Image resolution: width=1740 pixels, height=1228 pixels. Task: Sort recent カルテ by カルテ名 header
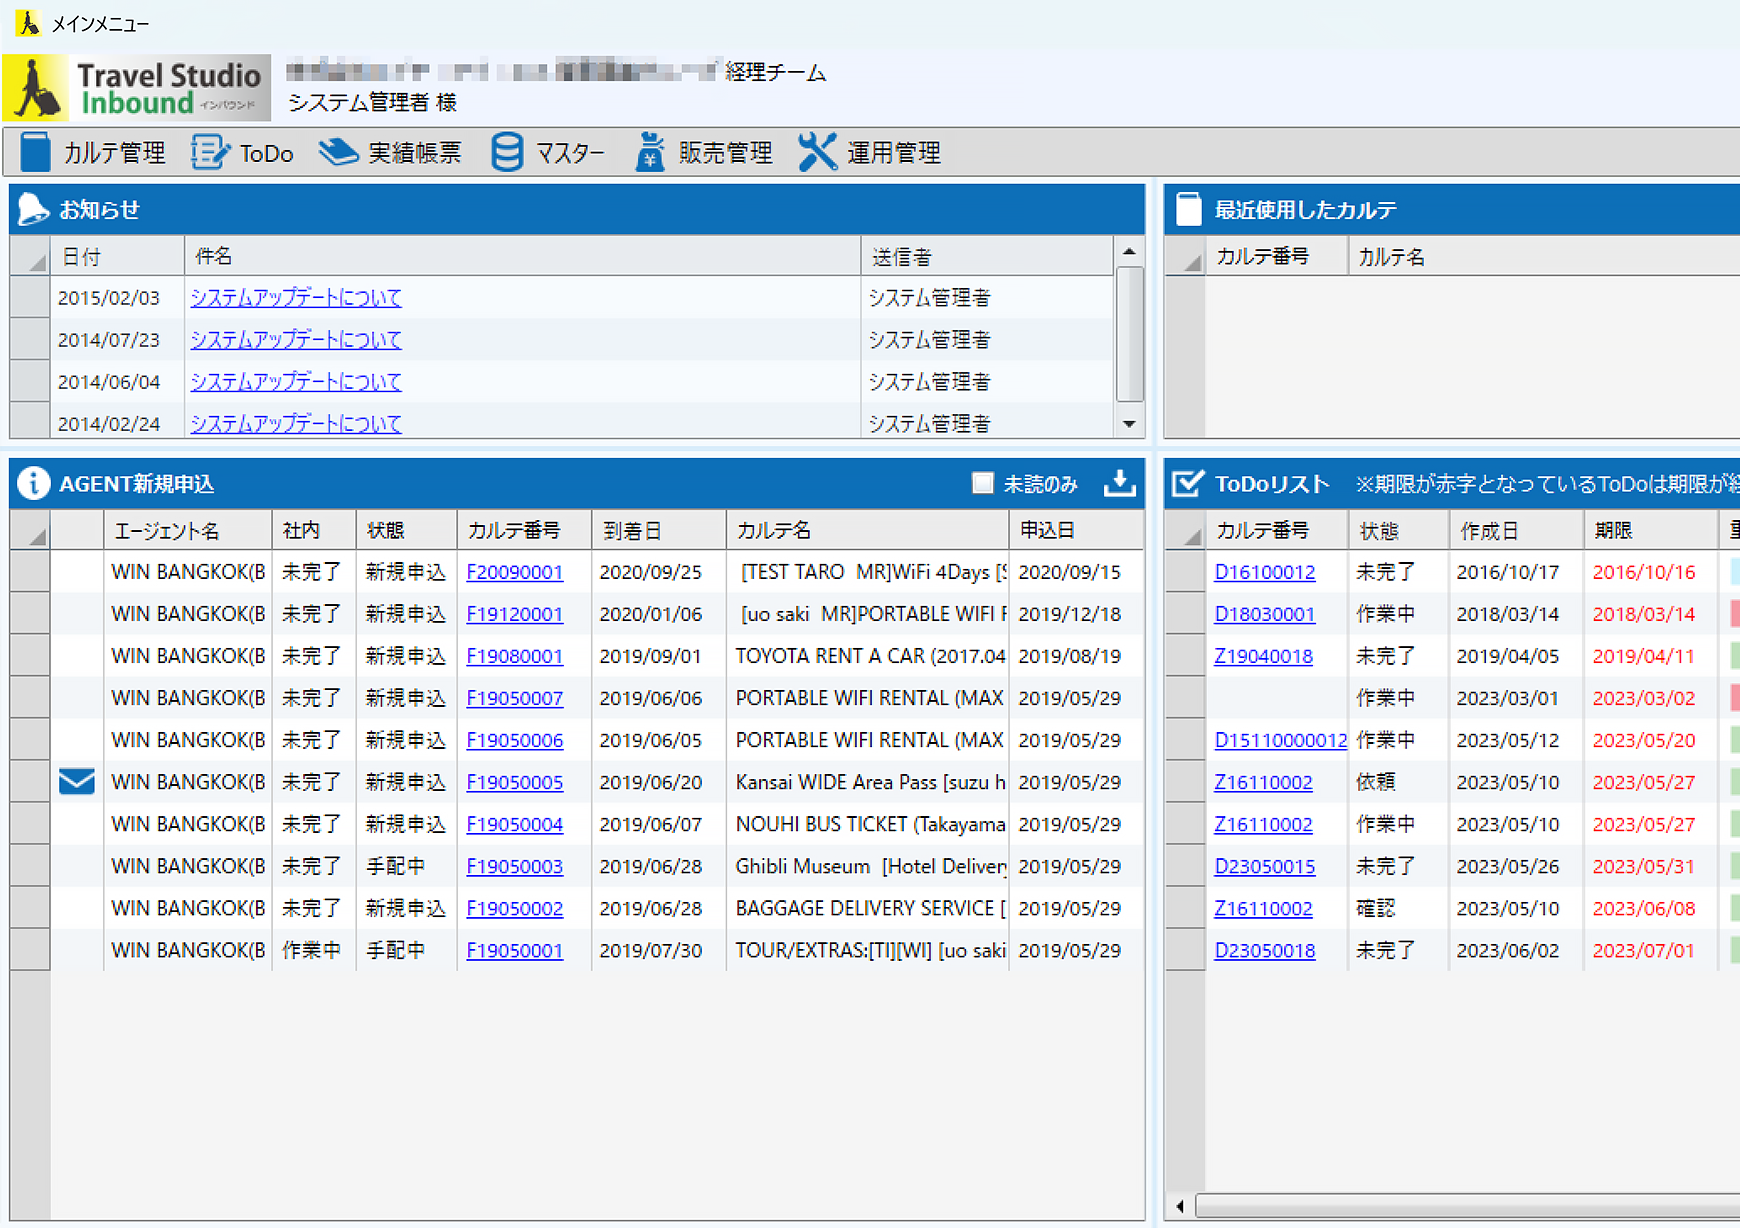[x=1543, y=256]
